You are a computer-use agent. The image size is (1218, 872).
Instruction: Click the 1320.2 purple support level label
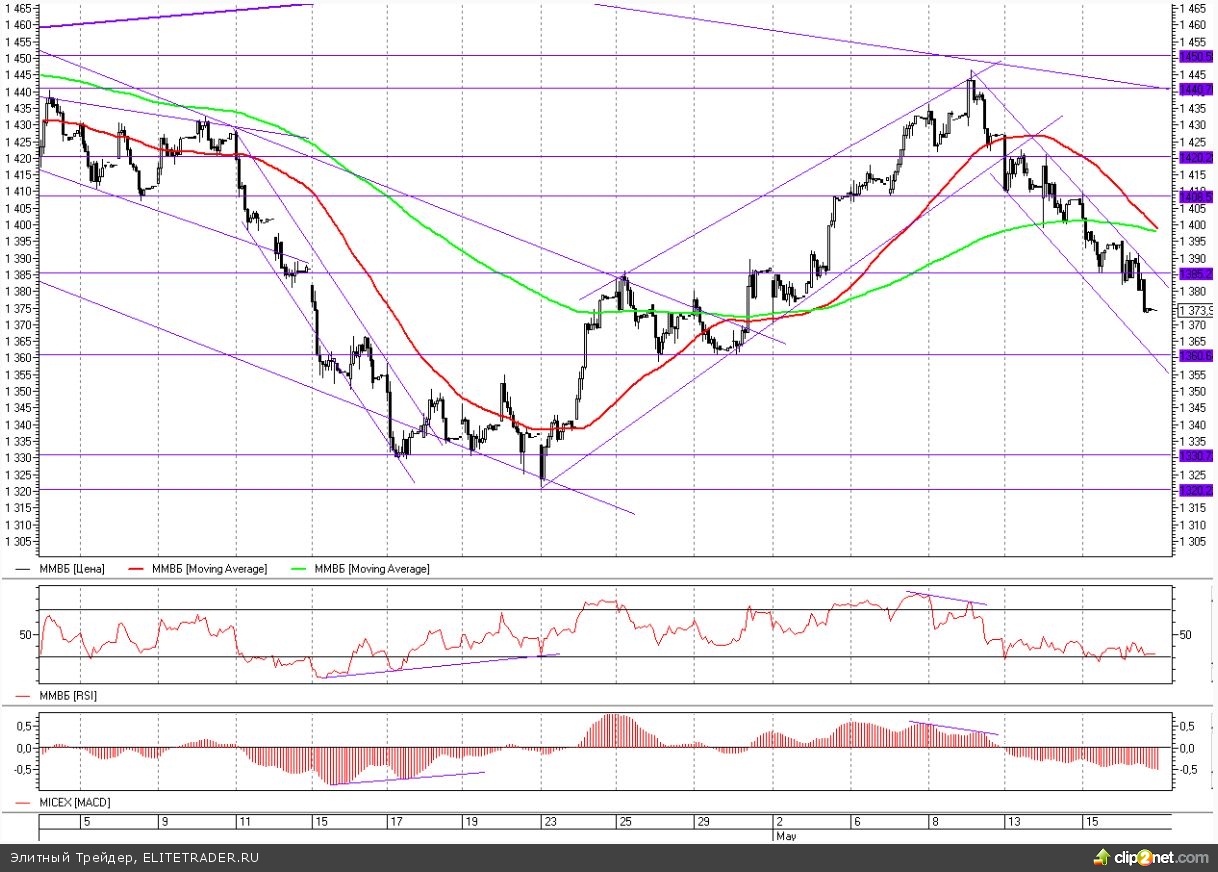click(1196, 490)
